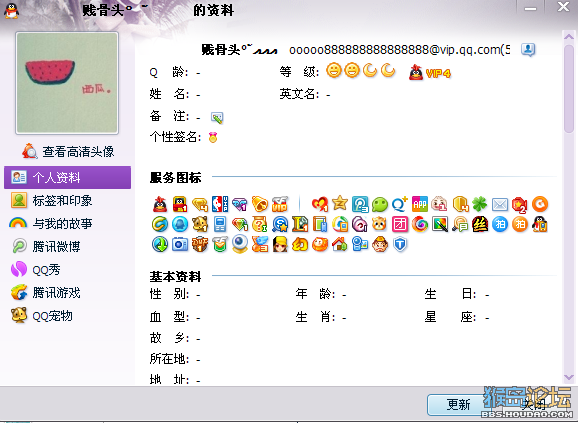This screenshot has width=578, height=423.
Task: Click the penguin holding phone icon
Action: (x=540, y=224)
